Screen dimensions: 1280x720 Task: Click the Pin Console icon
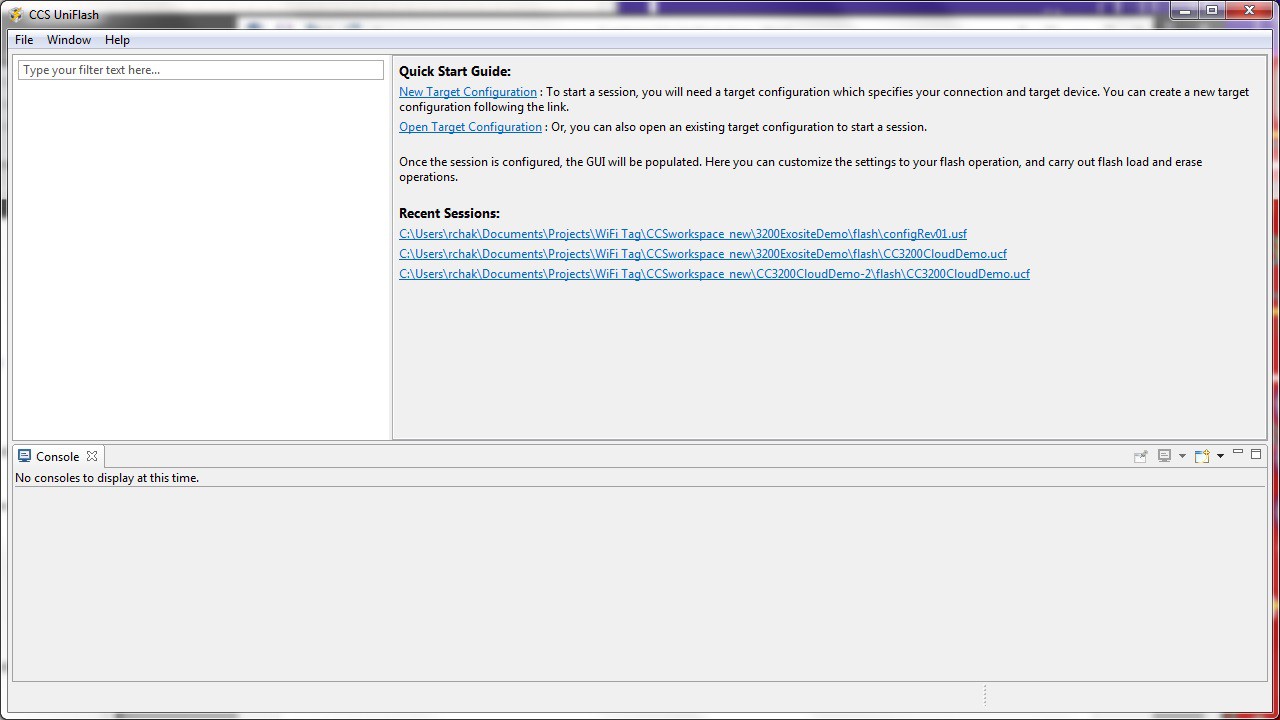tap(1140, 456)
